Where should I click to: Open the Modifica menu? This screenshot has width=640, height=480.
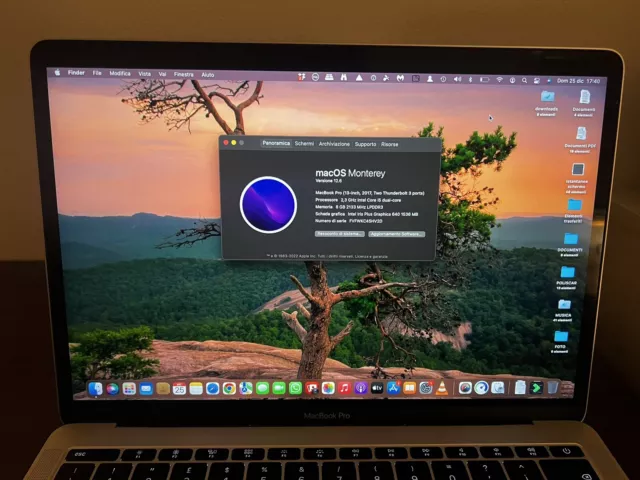(120, 74)
